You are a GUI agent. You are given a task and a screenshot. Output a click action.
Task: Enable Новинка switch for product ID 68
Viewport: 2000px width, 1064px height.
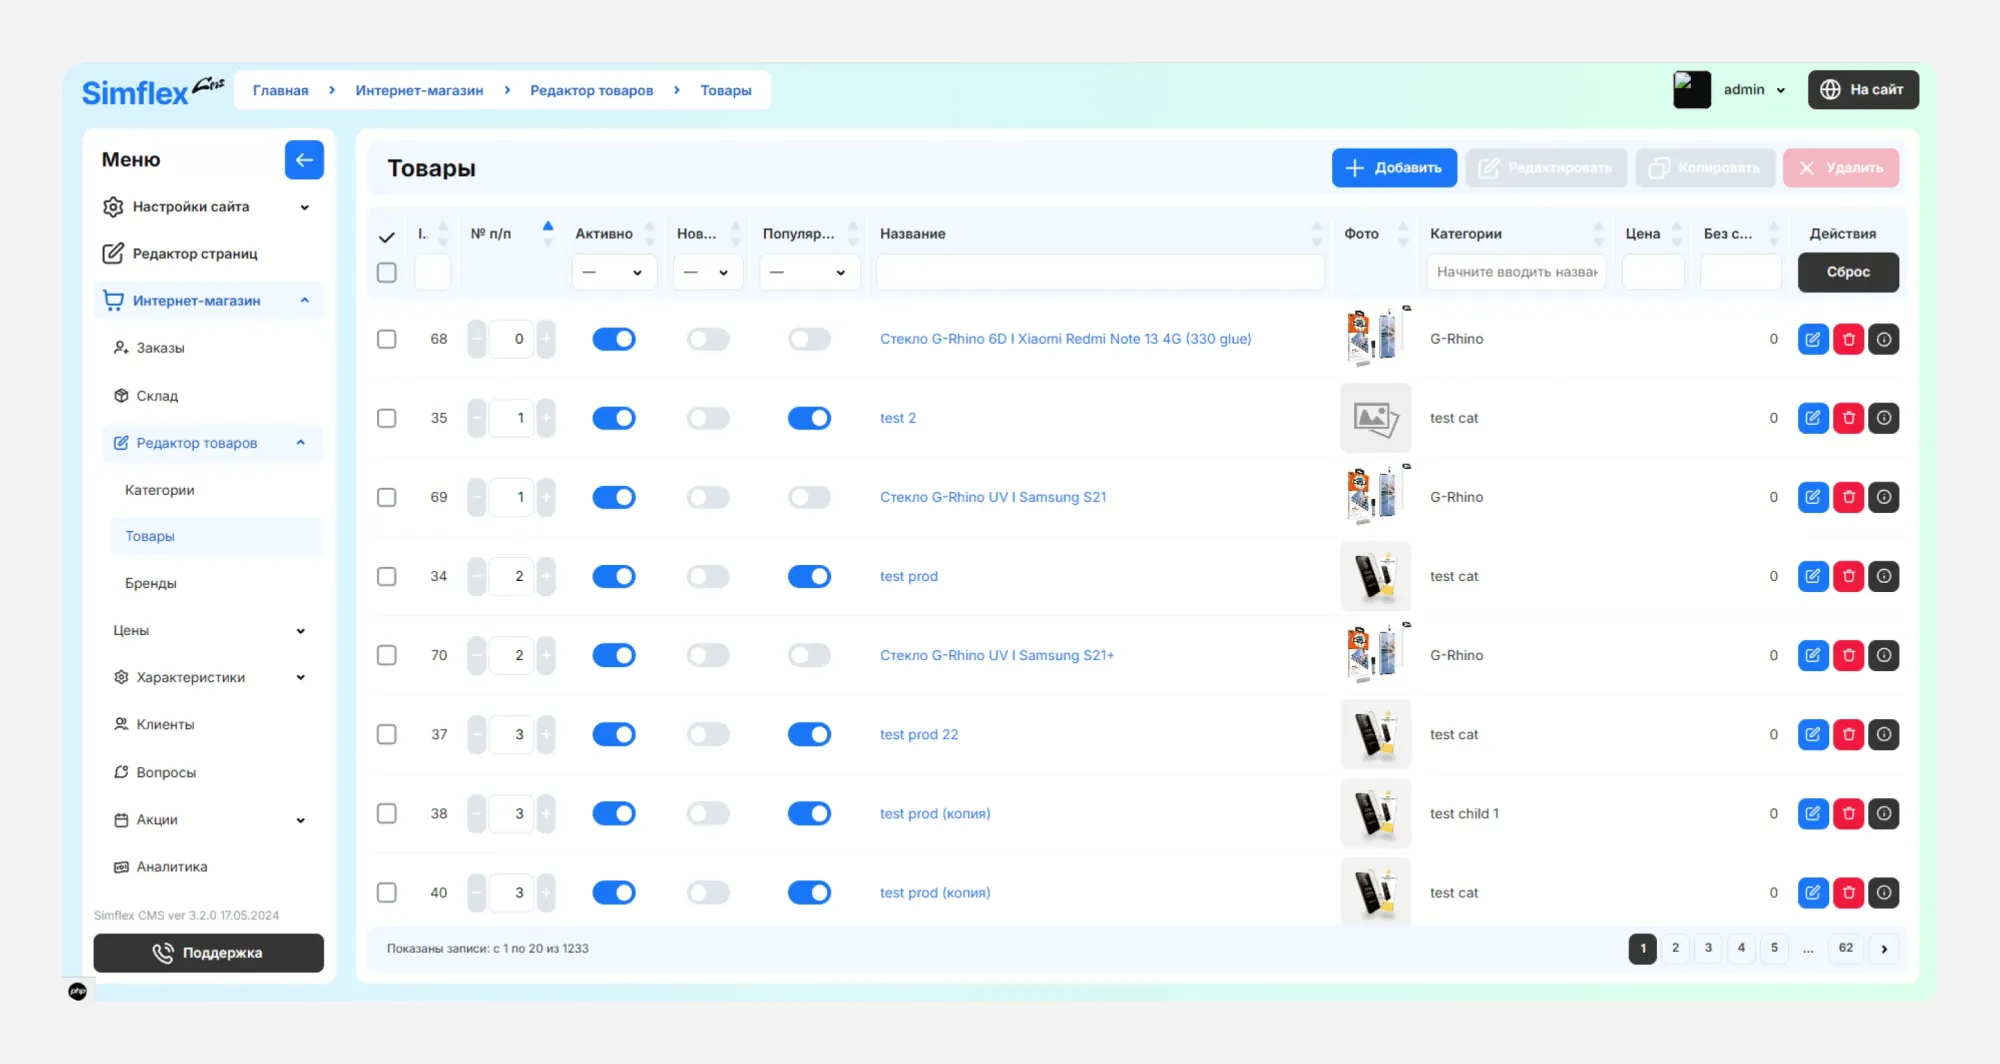[708, 339]
